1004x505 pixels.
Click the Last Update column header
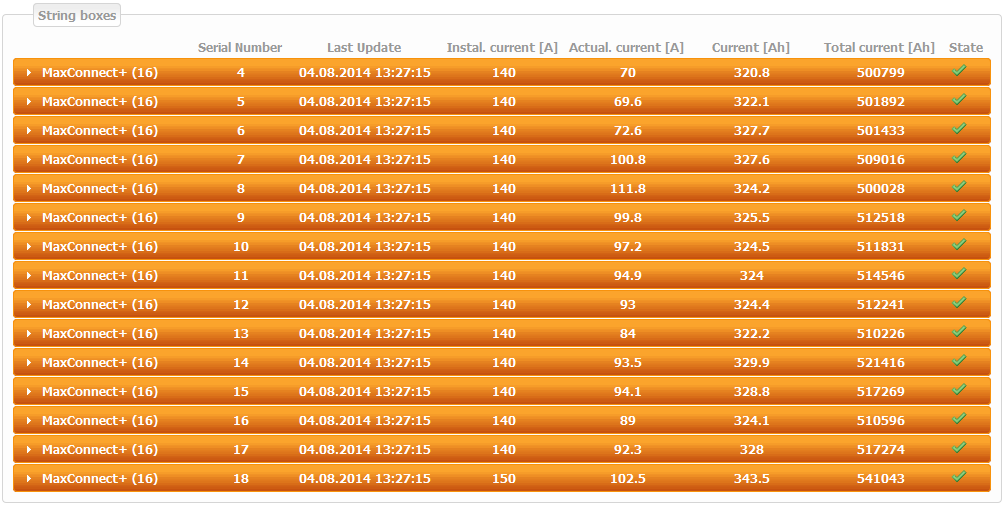(x=364, y=48)
